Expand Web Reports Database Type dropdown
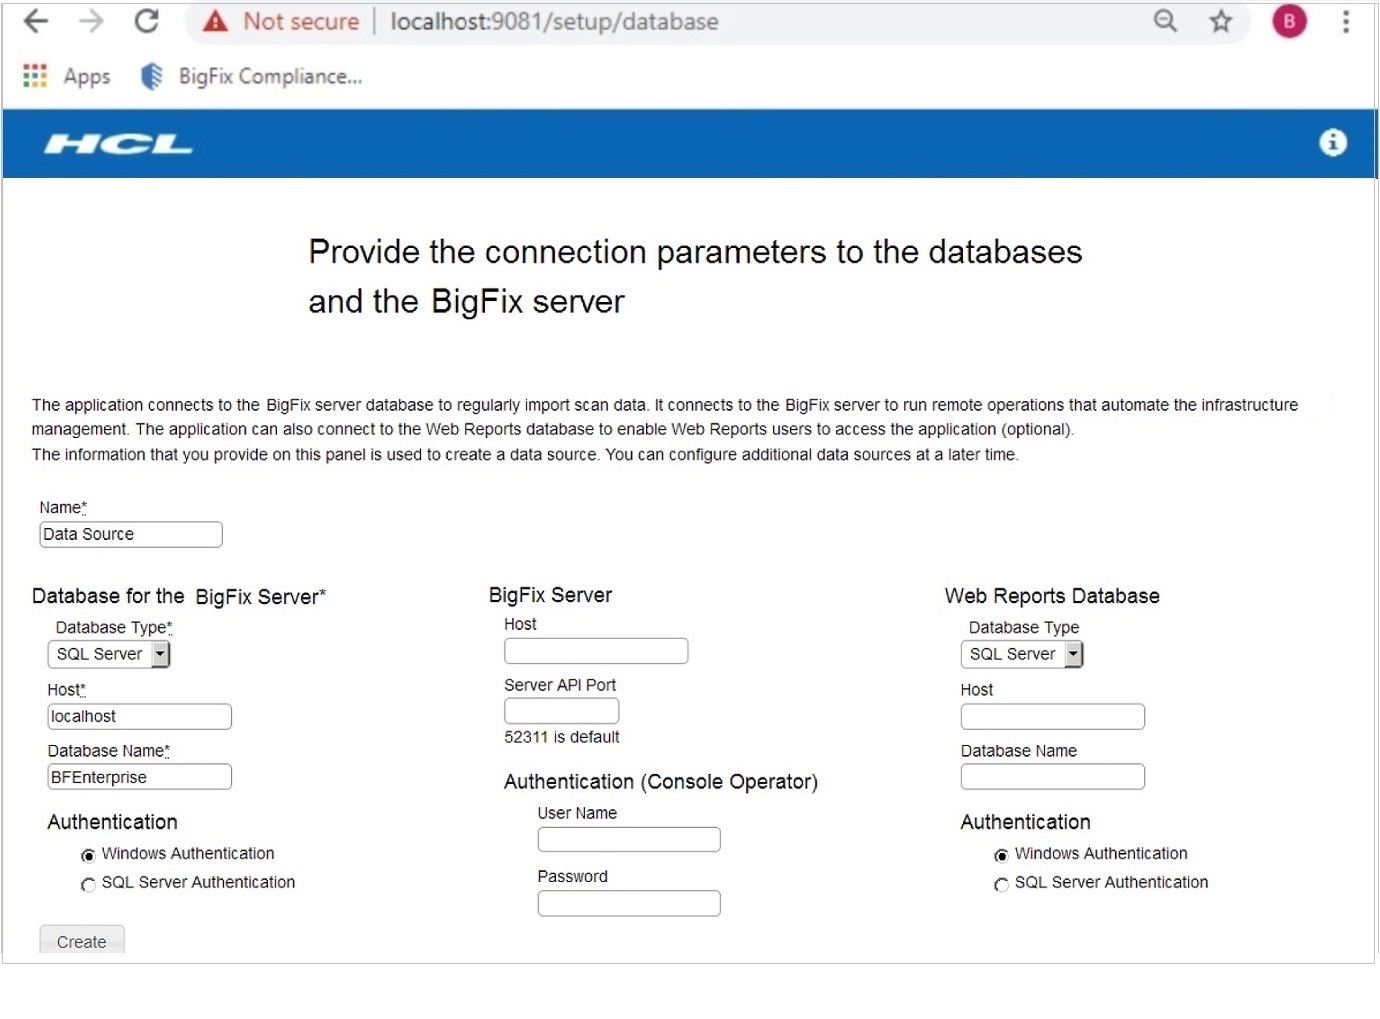 pyautogui.click(x=1073, y=654)
